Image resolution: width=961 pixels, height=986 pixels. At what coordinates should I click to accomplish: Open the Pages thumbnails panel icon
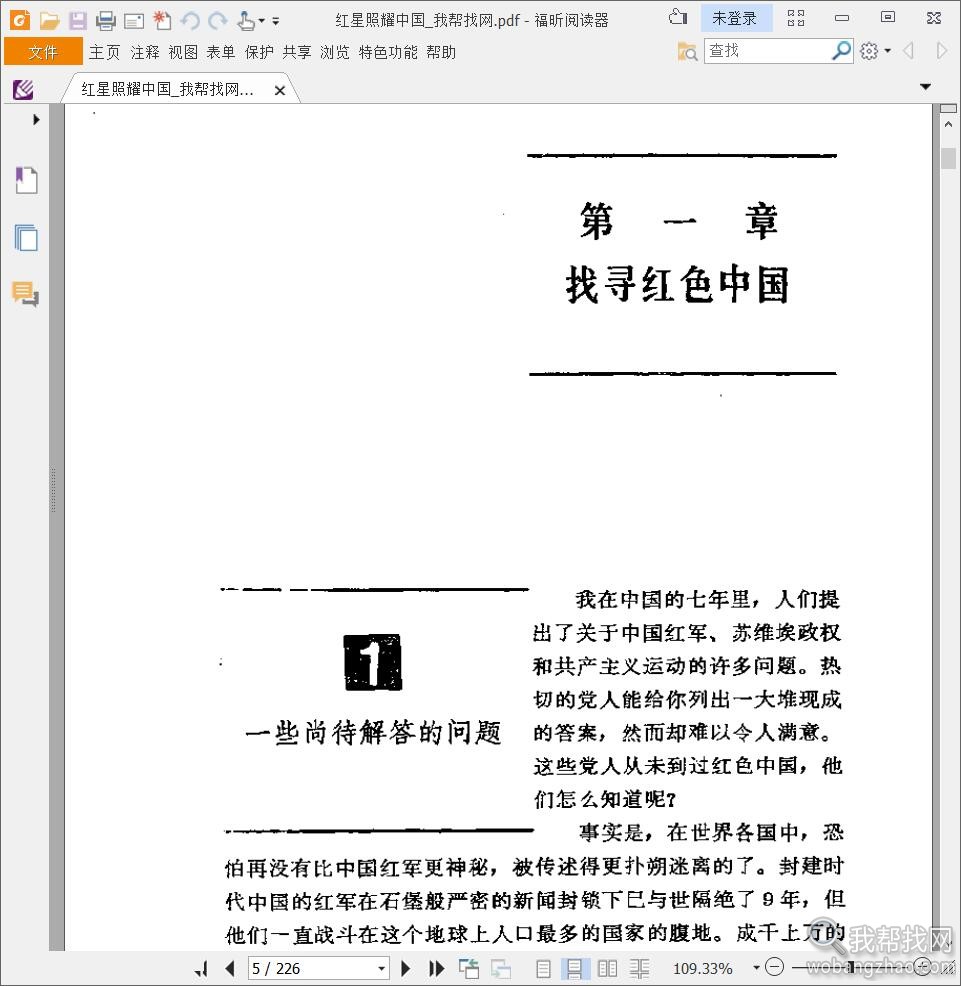(26, 238)
